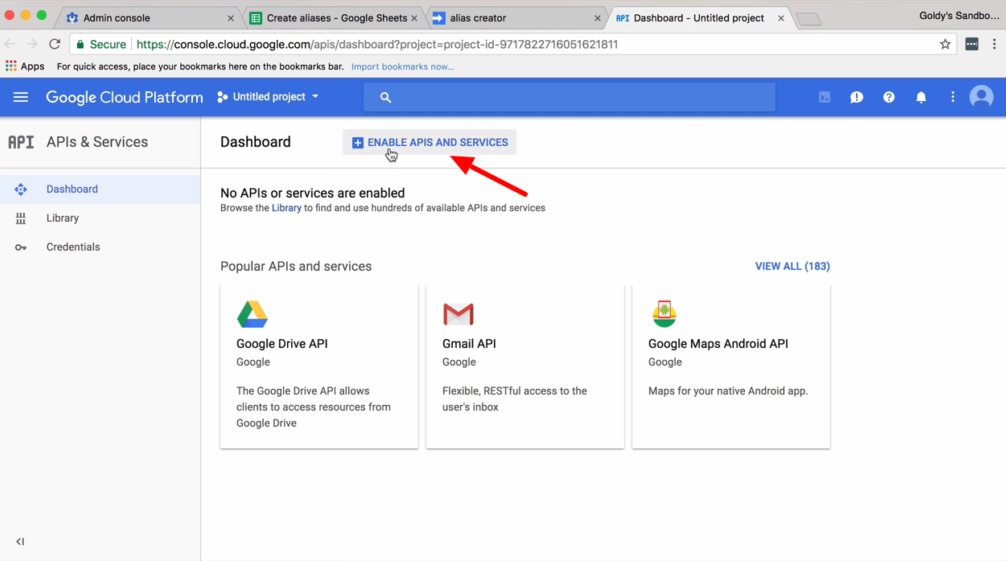1006x561 pixels.
Task: Open the Gmail API card
Action: click(525, 367)
